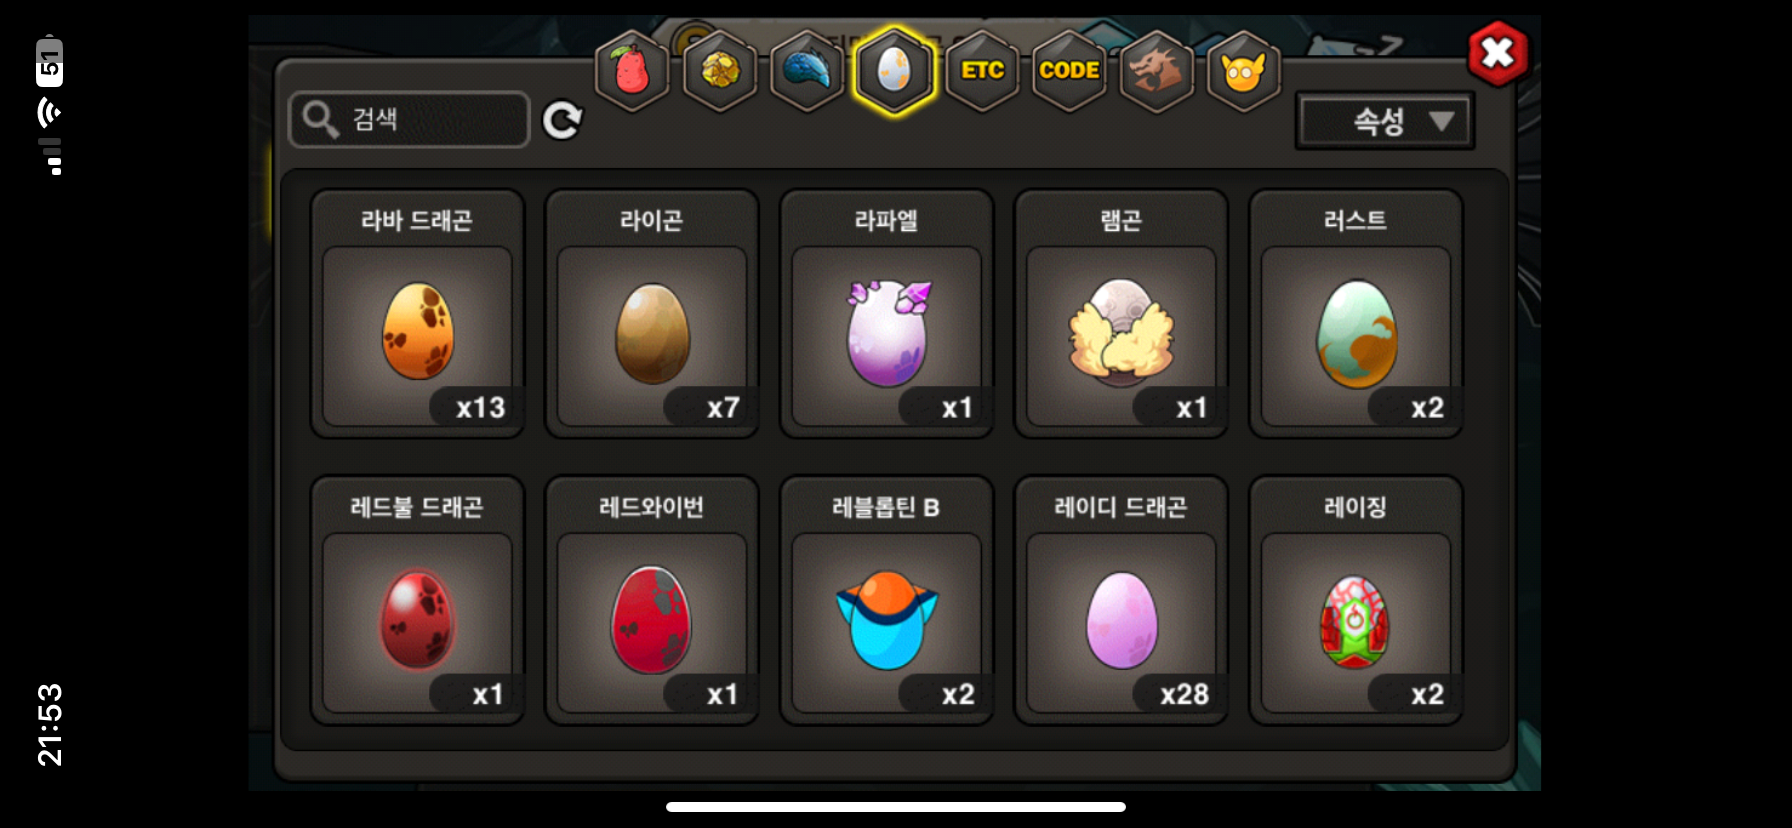Open the CODE tab
The width and height of the screenshot is (1792, 828).
coord(1069,71)
